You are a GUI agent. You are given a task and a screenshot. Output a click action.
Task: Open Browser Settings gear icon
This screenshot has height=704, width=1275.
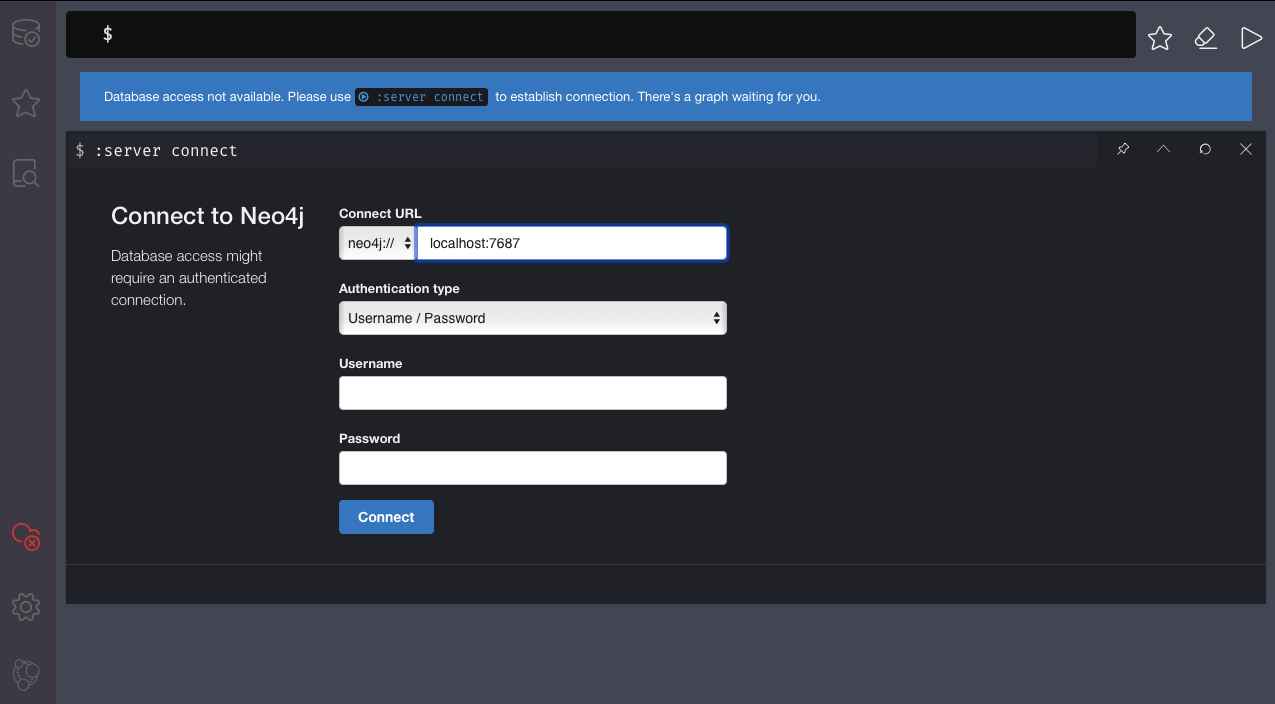pos(26,606)
